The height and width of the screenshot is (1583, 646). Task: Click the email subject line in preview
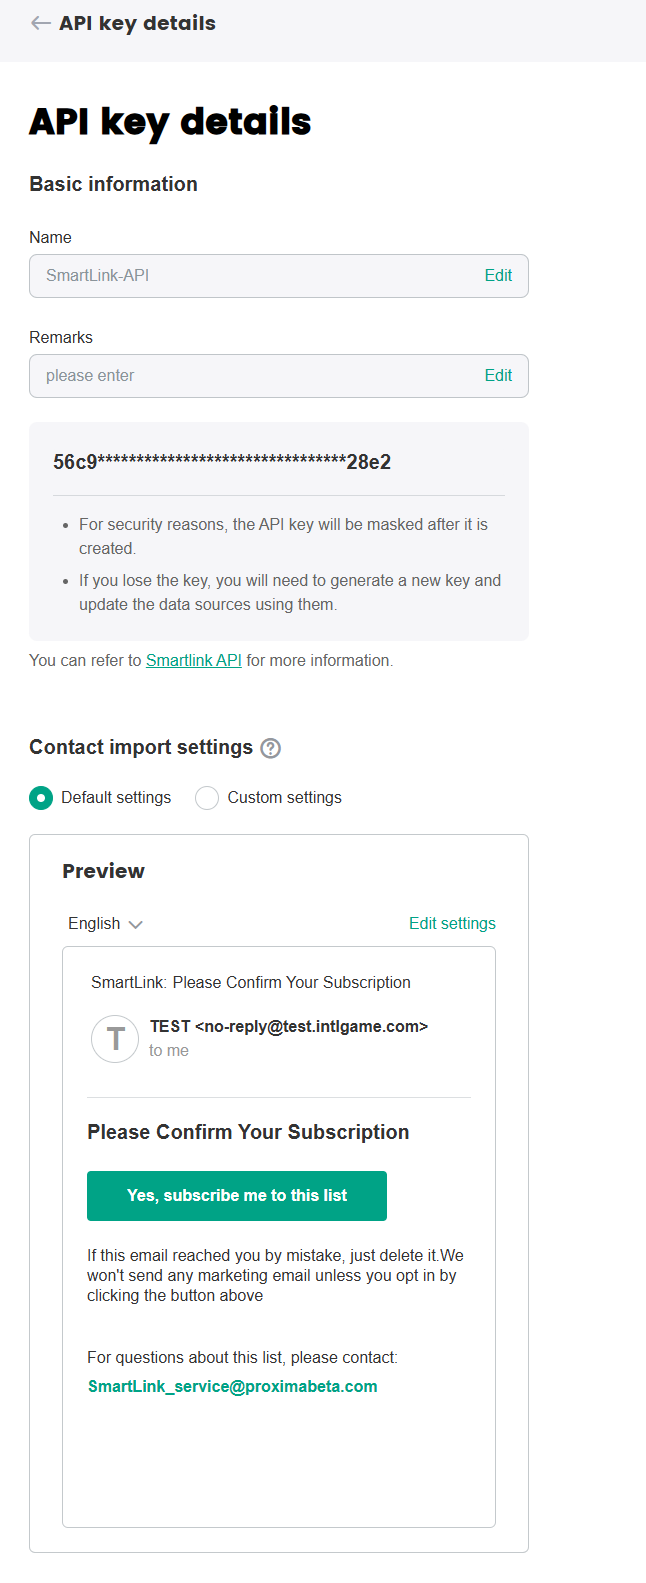pos(251,982)
